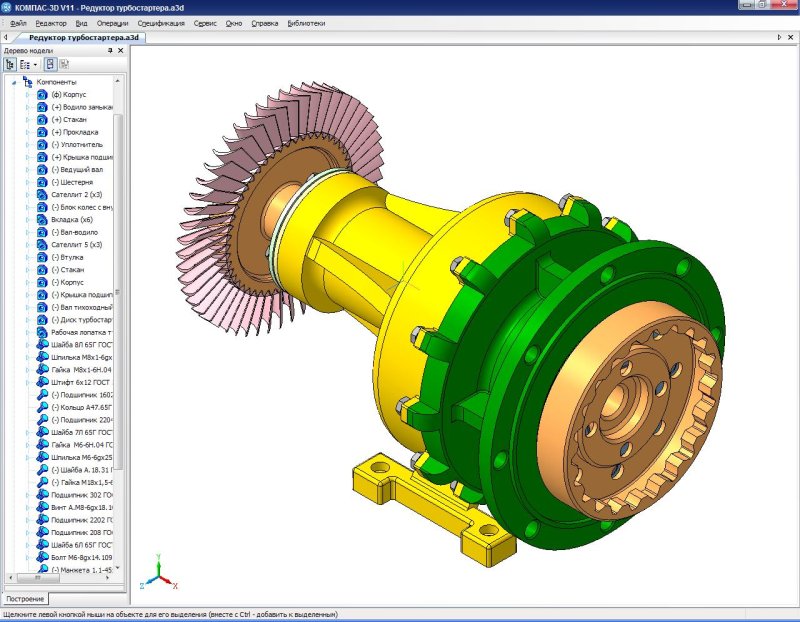Click the Вкладка (x6) component icon
Screen dimensions: 800x622
[42, 219]
